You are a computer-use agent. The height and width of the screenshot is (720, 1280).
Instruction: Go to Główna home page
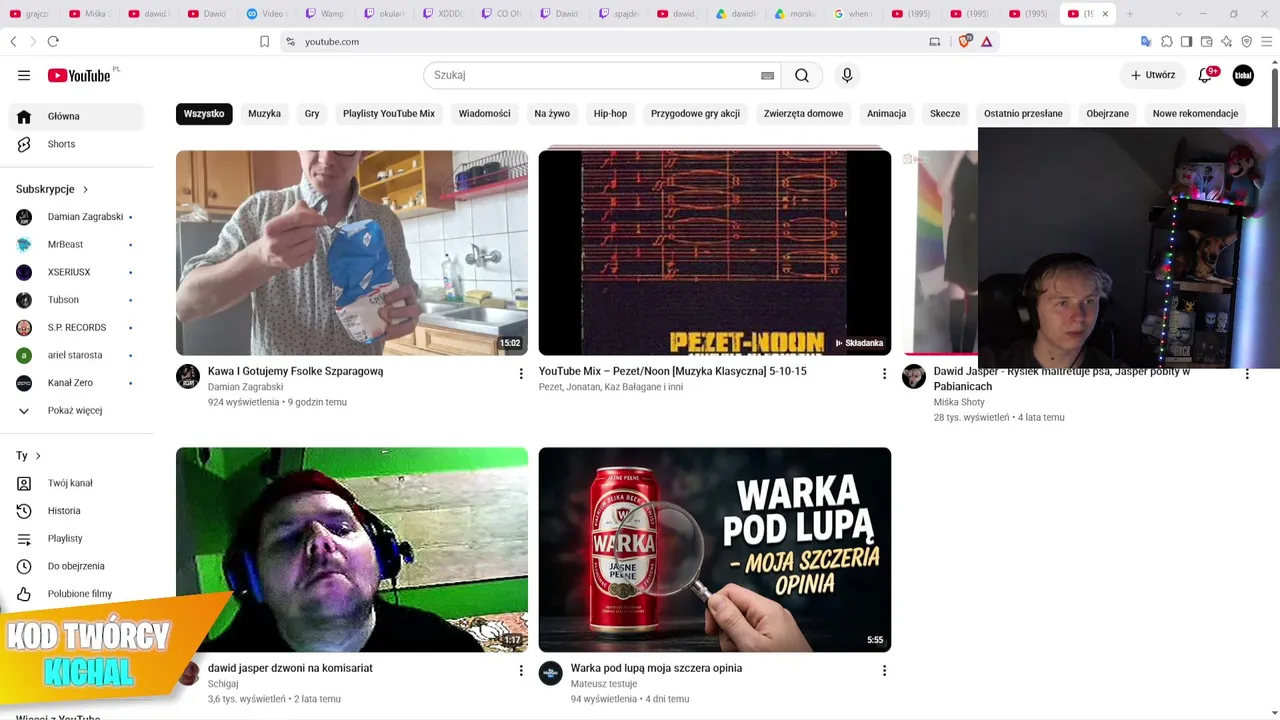(x=76, y=116)
